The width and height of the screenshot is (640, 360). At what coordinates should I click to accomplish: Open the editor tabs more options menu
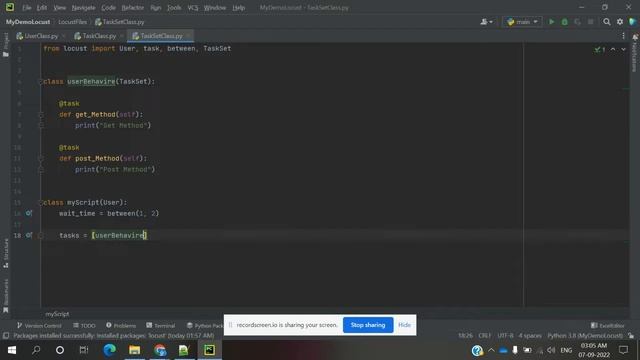pos(623,36)
